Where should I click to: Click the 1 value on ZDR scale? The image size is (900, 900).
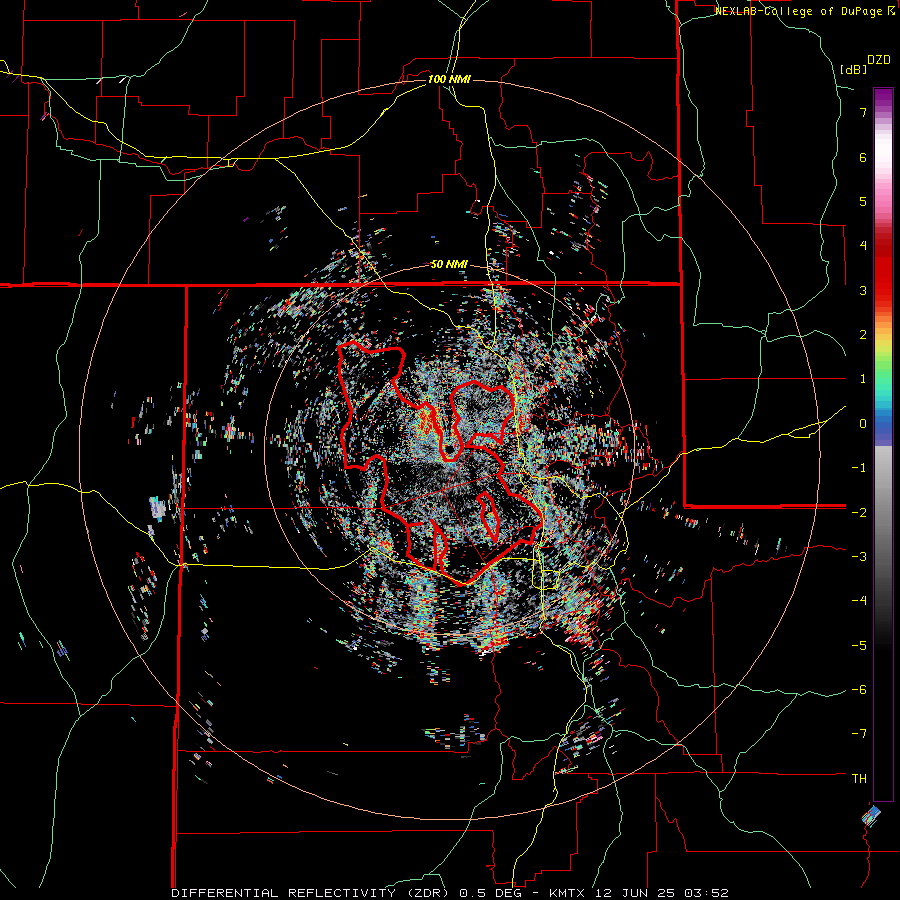point(863,379)
